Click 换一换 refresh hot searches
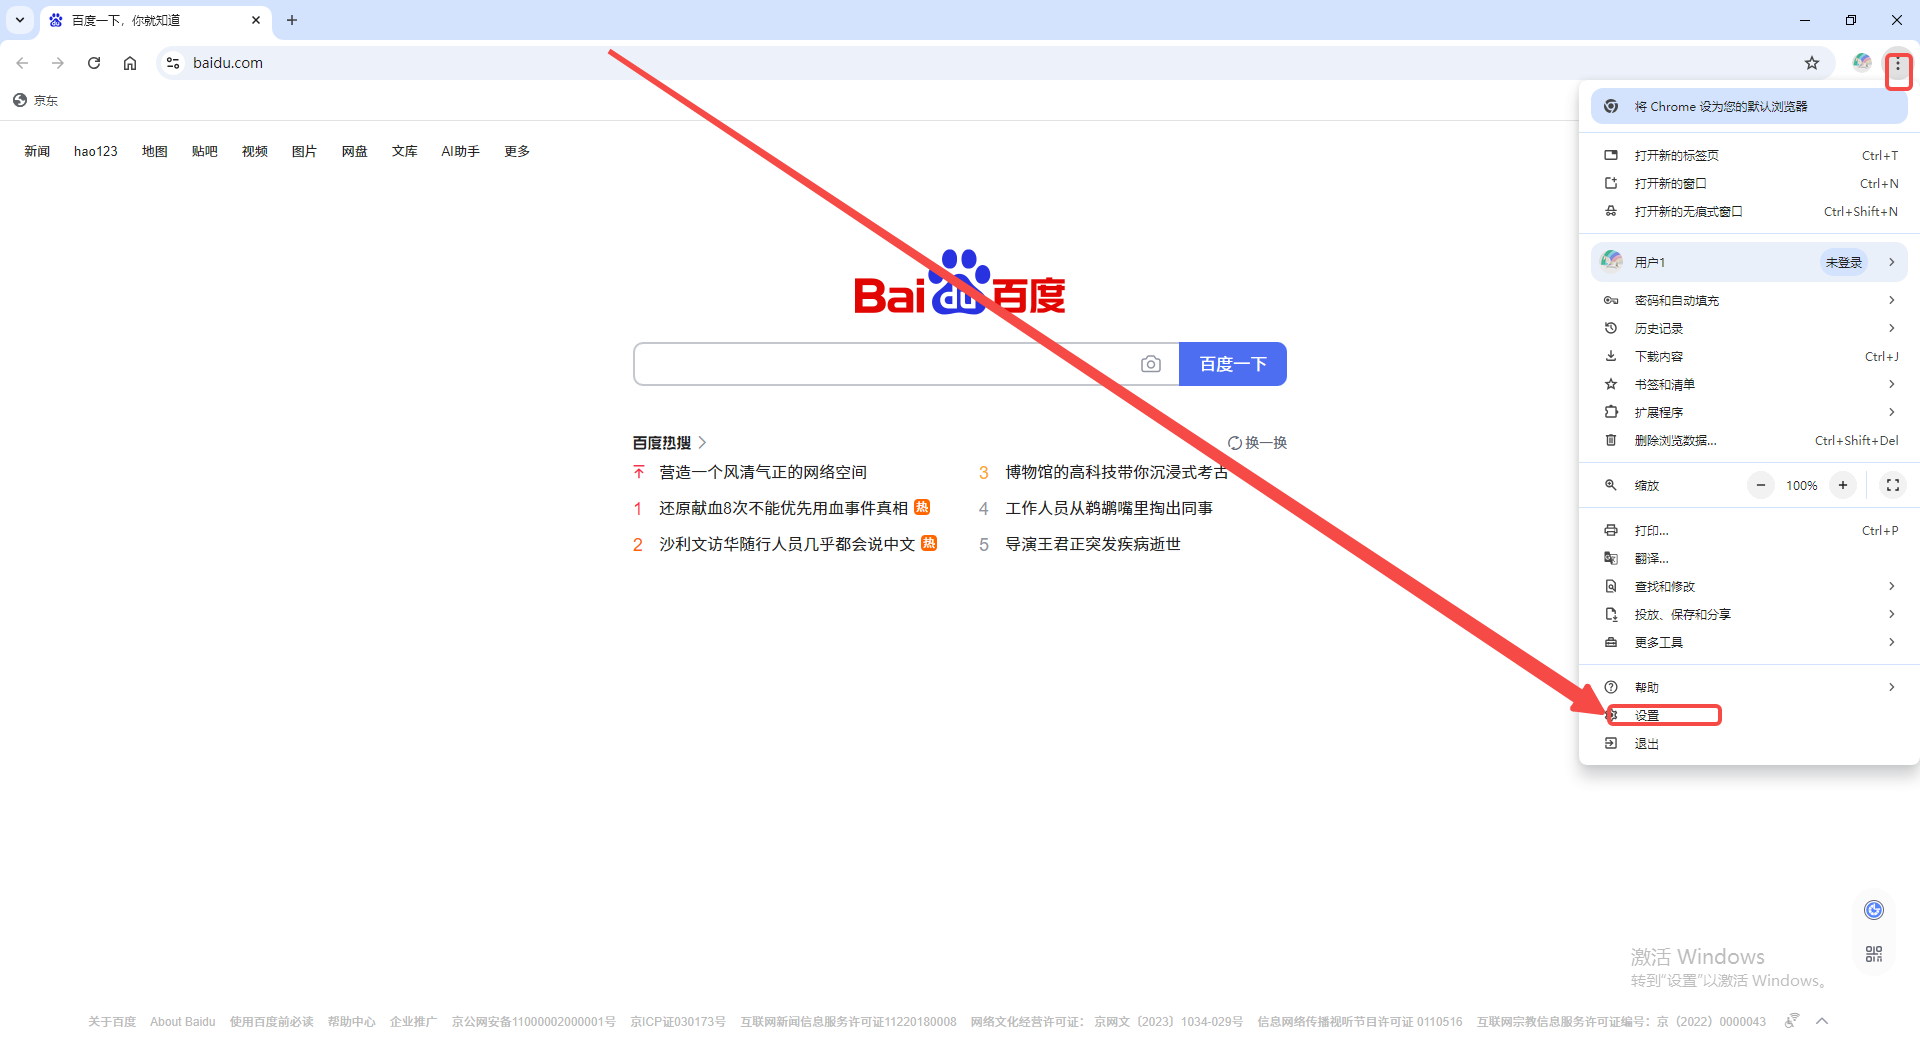 [1258, 443]
